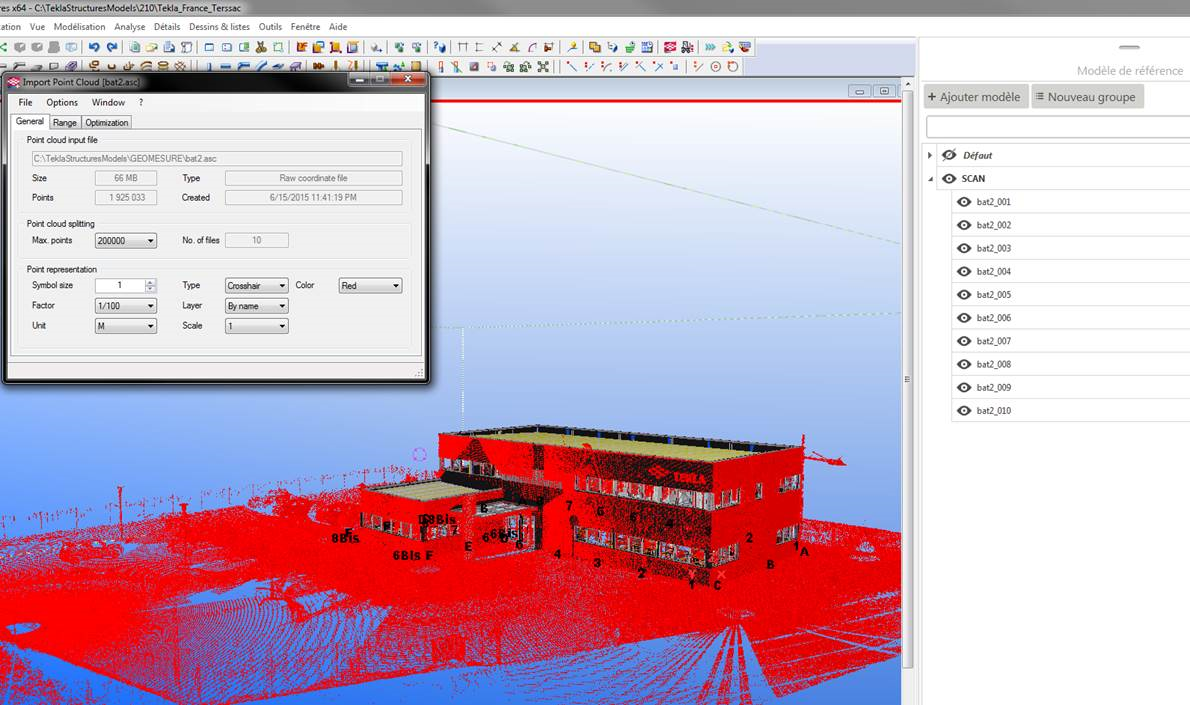Click the Nouveau groupe button

click(1086, 97)
